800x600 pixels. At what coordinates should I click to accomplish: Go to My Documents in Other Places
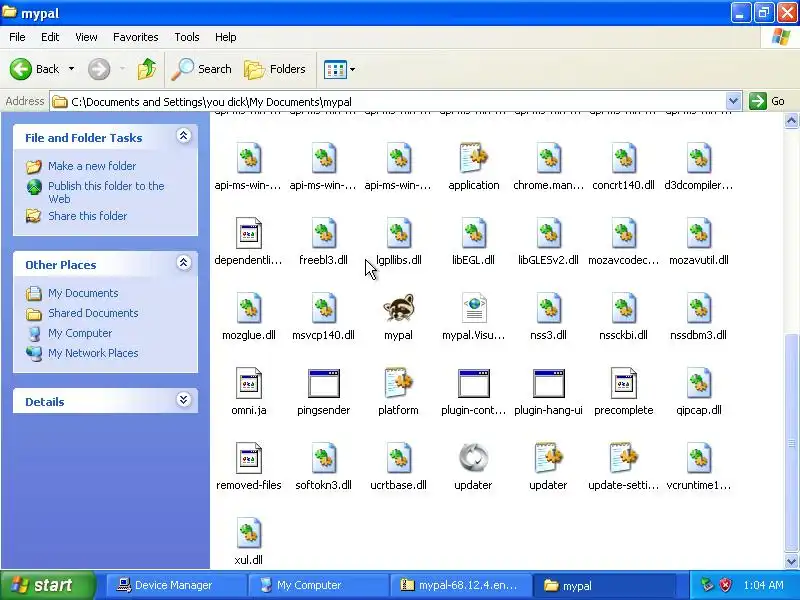point(83,293)
